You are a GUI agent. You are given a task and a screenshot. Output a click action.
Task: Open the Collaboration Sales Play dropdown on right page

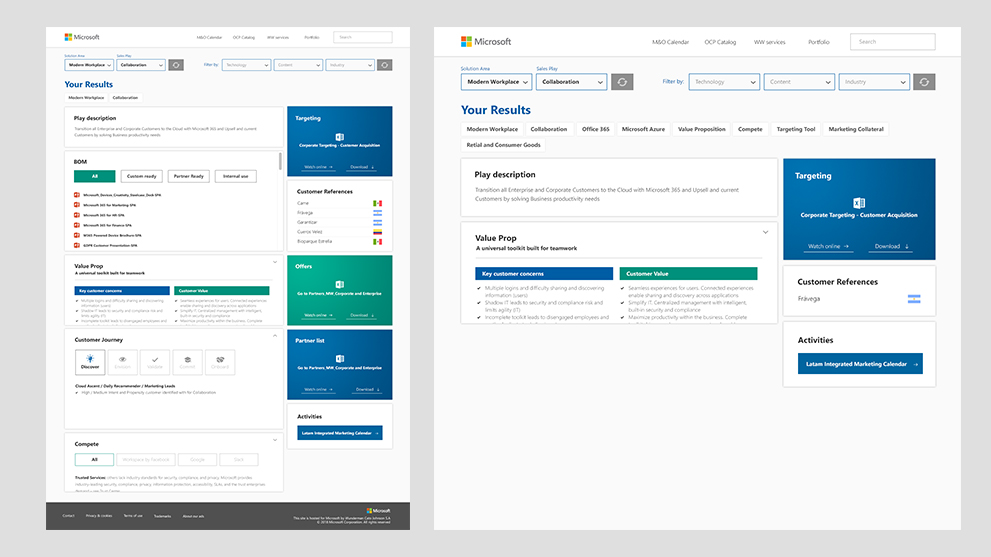pos(571,82)
